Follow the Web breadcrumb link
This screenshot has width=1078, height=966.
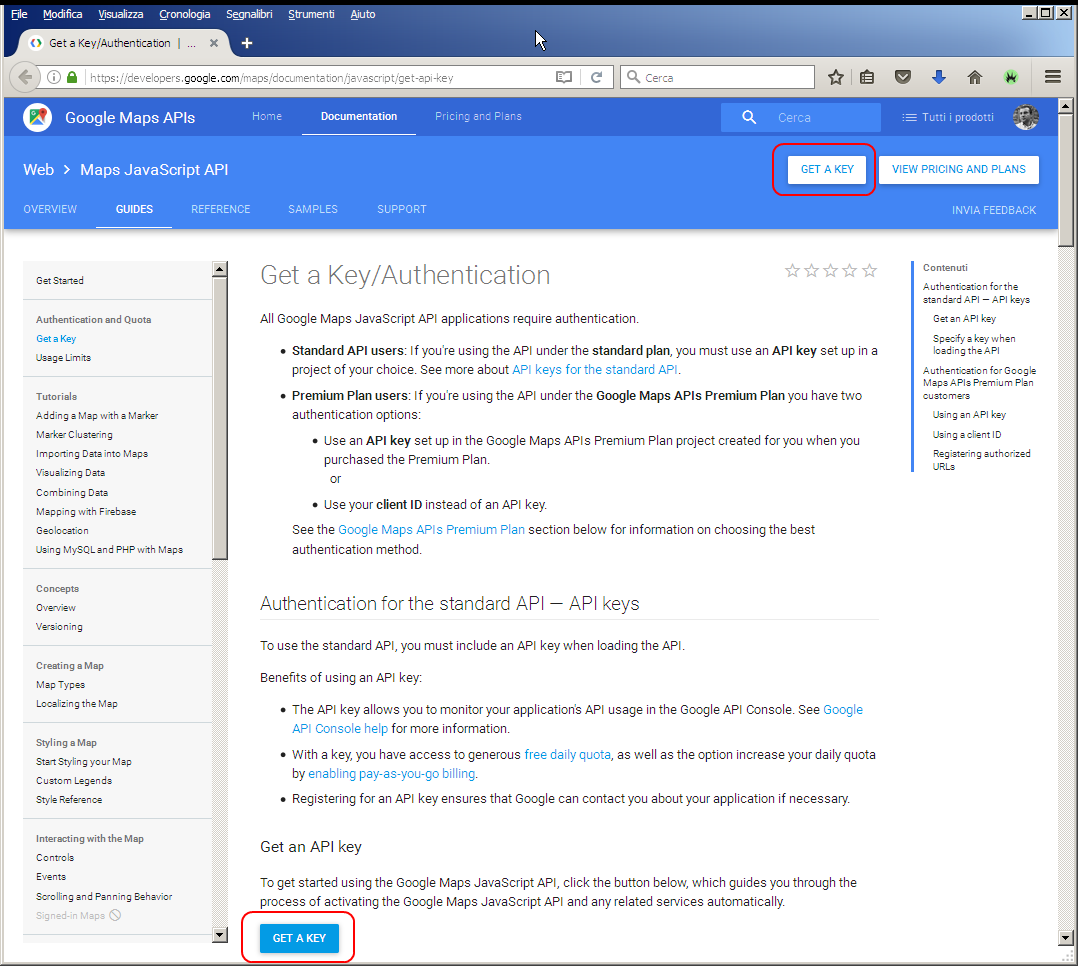pyautogui.click(x=38, y=169)
